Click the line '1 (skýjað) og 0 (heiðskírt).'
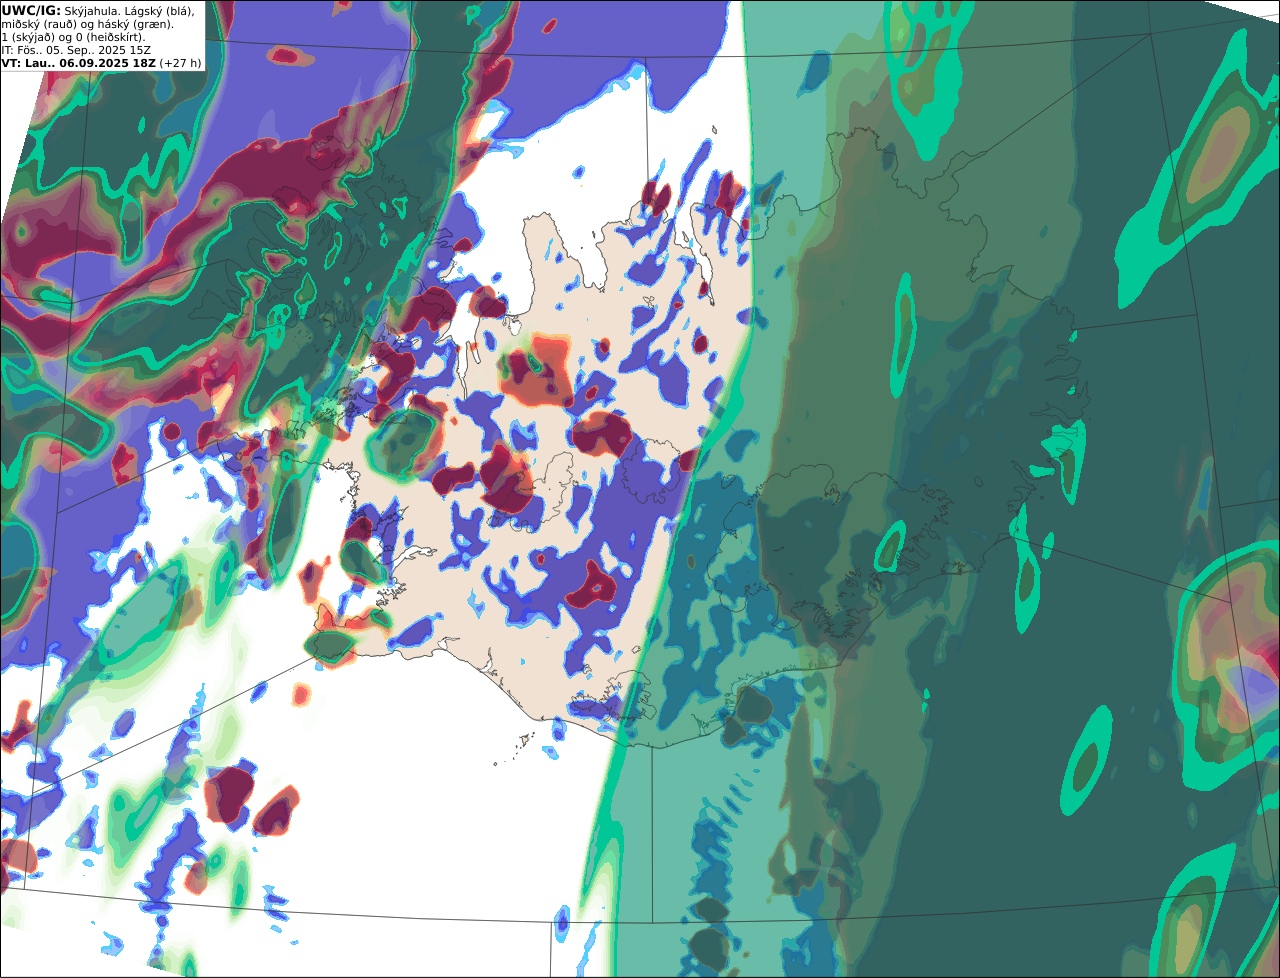This screenshot has height=978, width=1280. pyautogui.click(x=73, y=37)
